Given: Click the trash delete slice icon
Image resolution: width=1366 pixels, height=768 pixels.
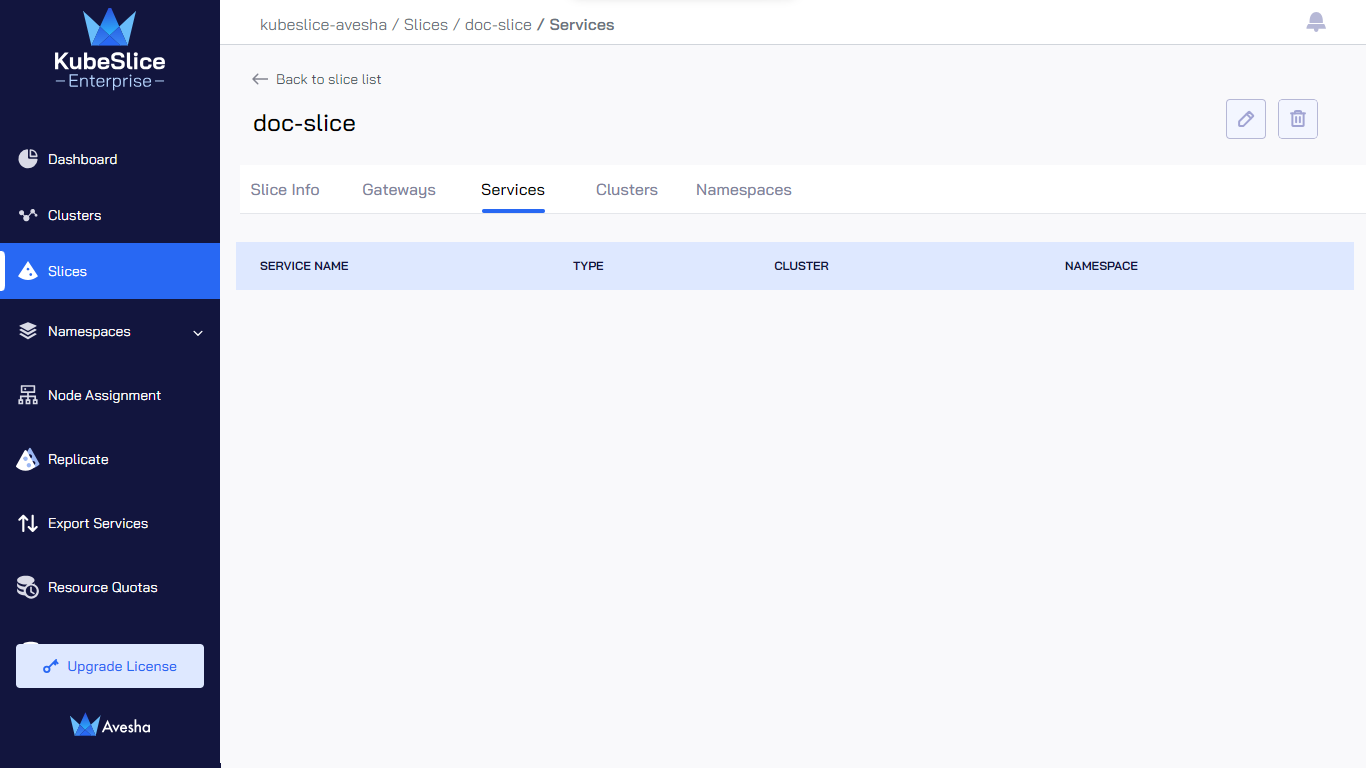Looking at the screenshot, I should pyautogui.click(x=1298, y=119).
